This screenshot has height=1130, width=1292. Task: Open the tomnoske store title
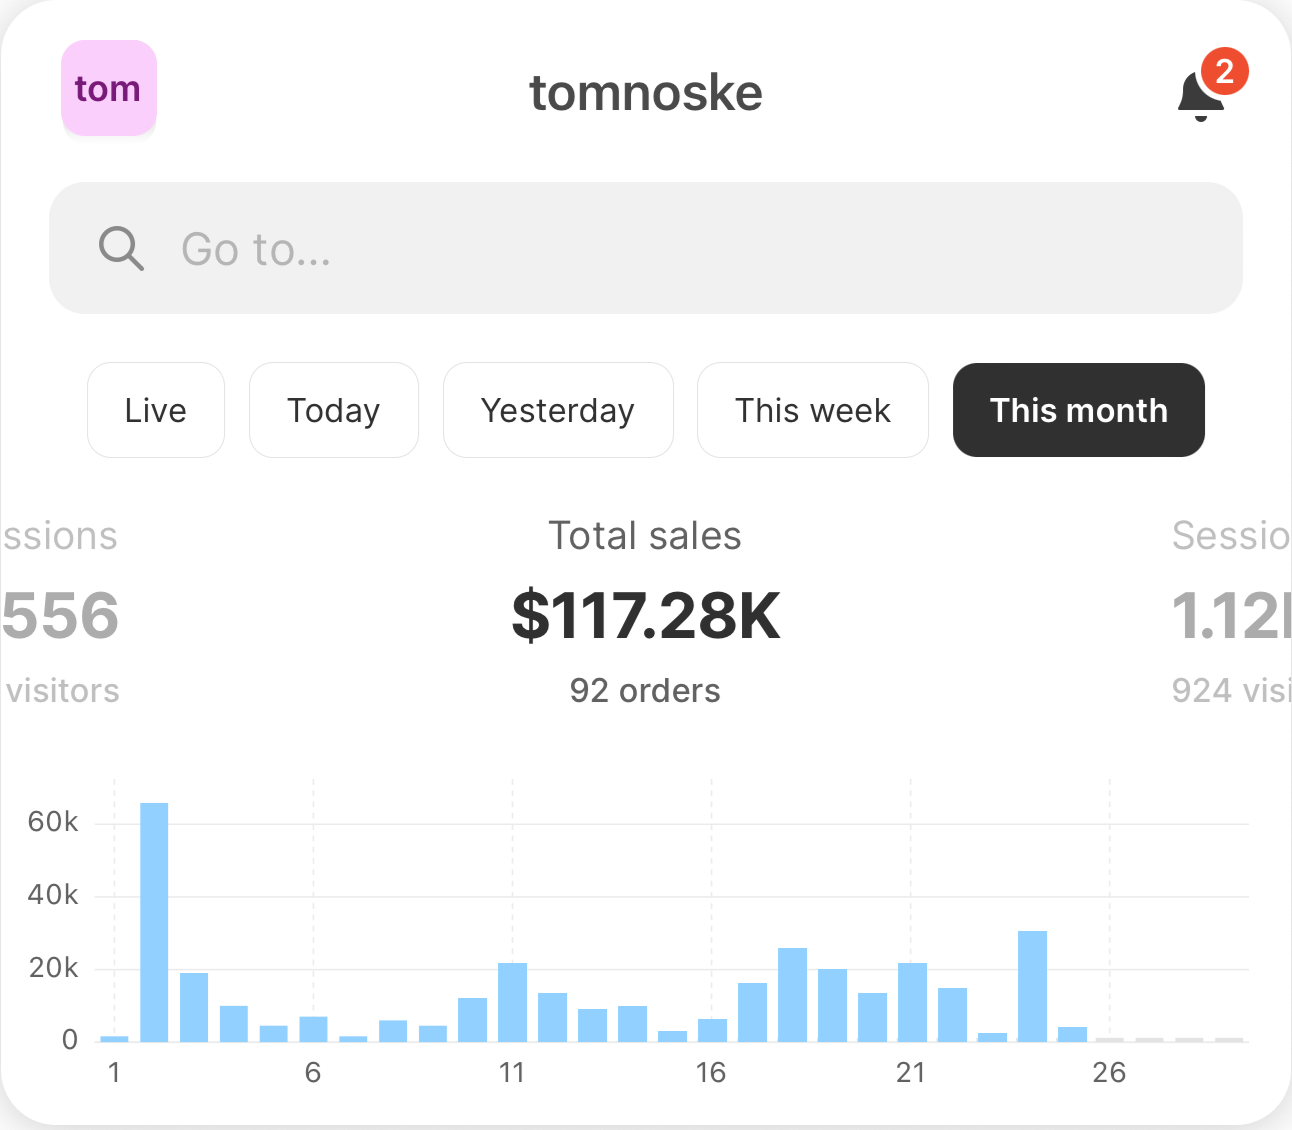pyautogui.click(x=645, y=93)
